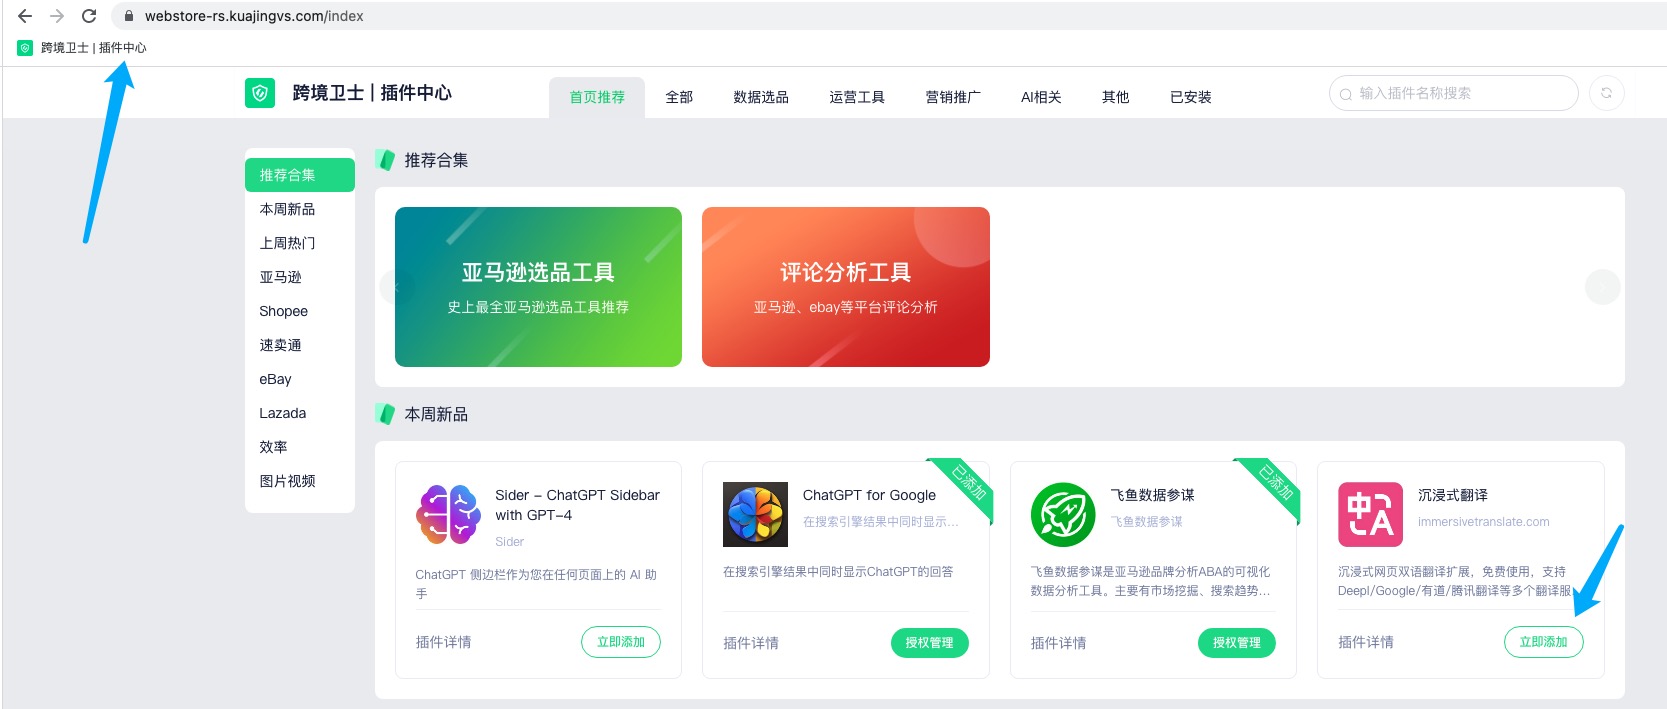This screenshot has width=1667, height=709.
Task: Select 推荐合集 in the sidebar
Action: click(x=300, y=175)
